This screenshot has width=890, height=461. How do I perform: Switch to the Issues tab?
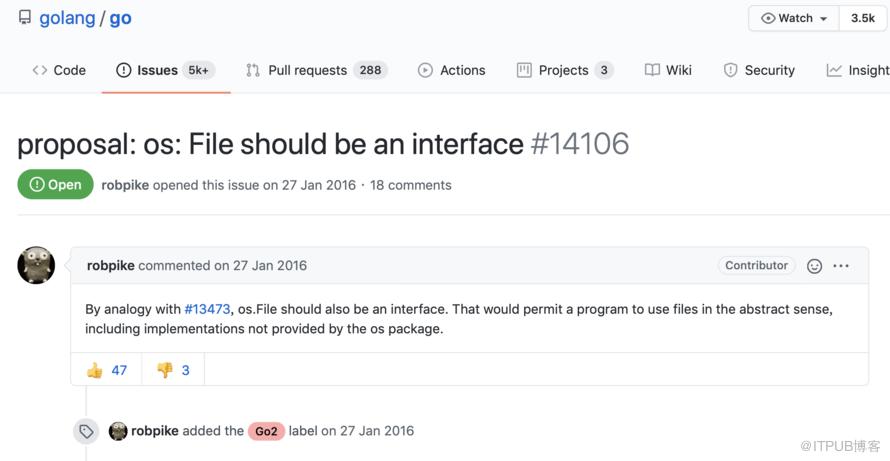coord(166,70)
